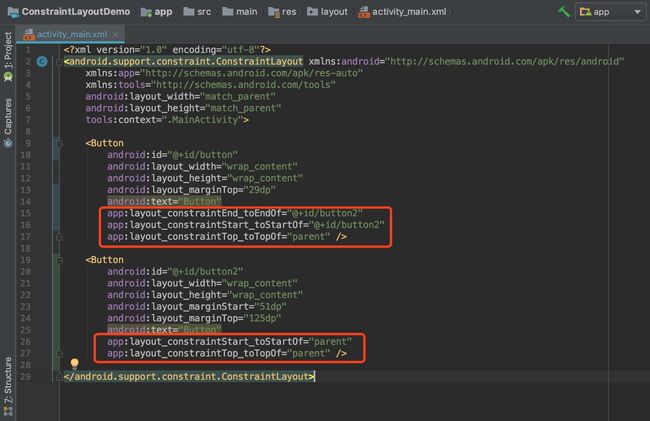This screenshot has height=421, width=650.
Task: Click the activity_main.xml breadcrumb item
Action: (403, 12)
